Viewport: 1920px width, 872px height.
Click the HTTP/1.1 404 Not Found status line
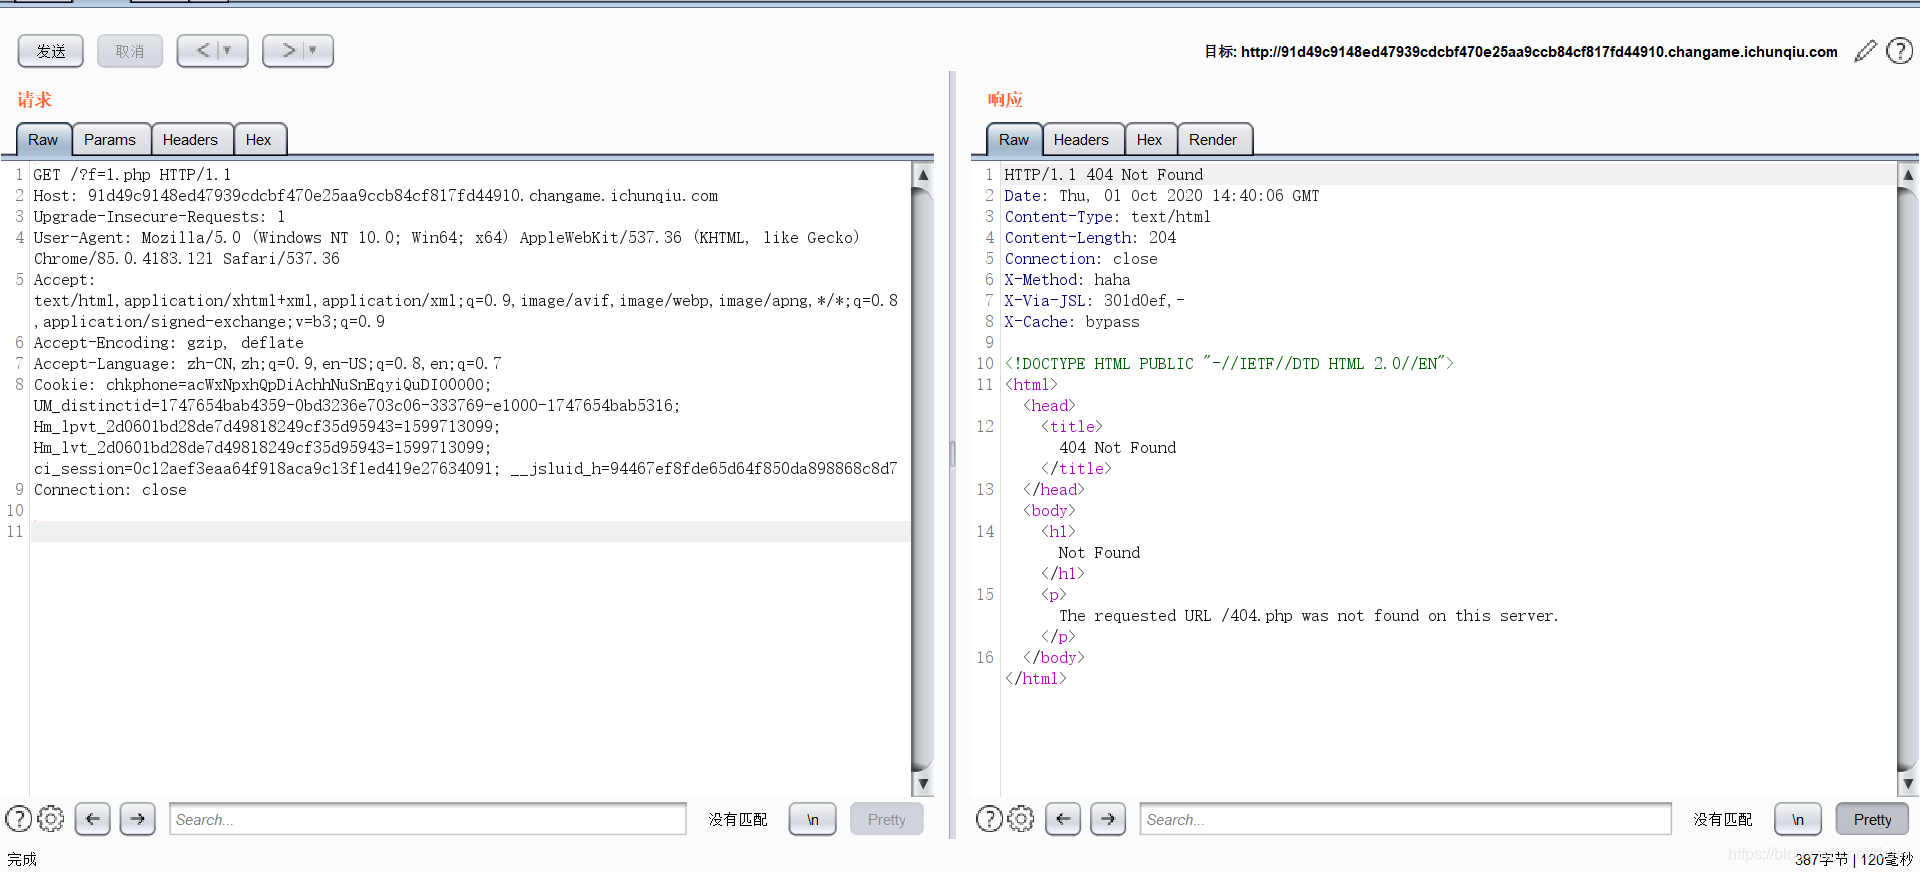click(x=1104, y=175)
